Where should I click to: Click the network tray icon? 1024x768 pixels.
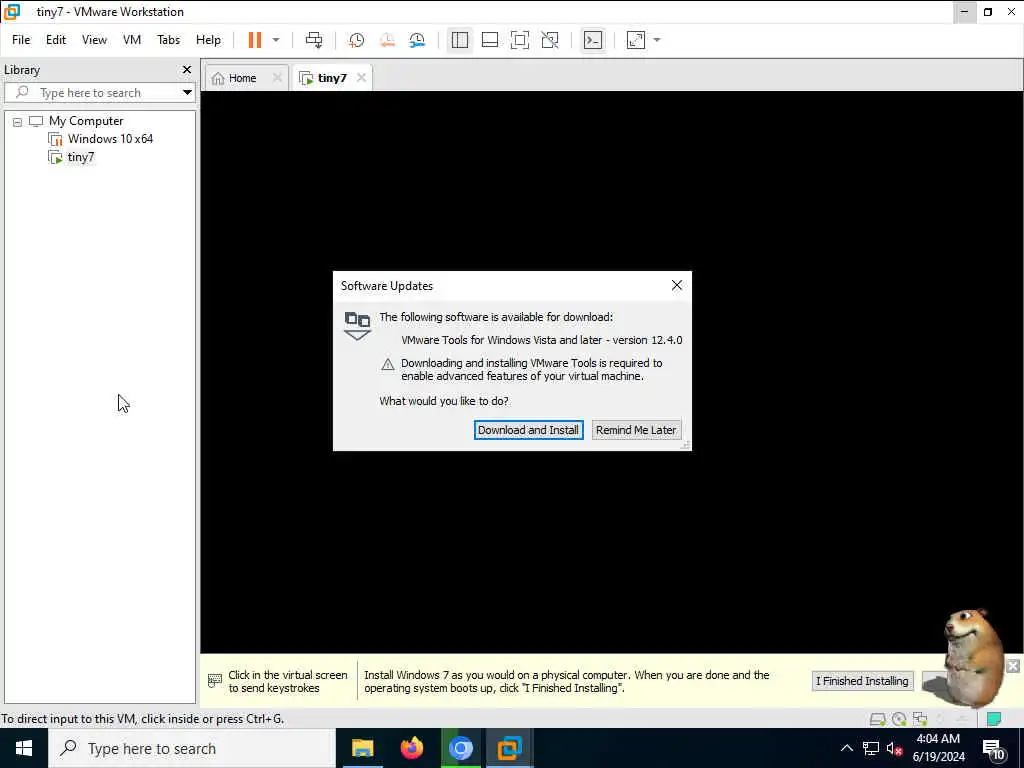click(x=871, y=748)
